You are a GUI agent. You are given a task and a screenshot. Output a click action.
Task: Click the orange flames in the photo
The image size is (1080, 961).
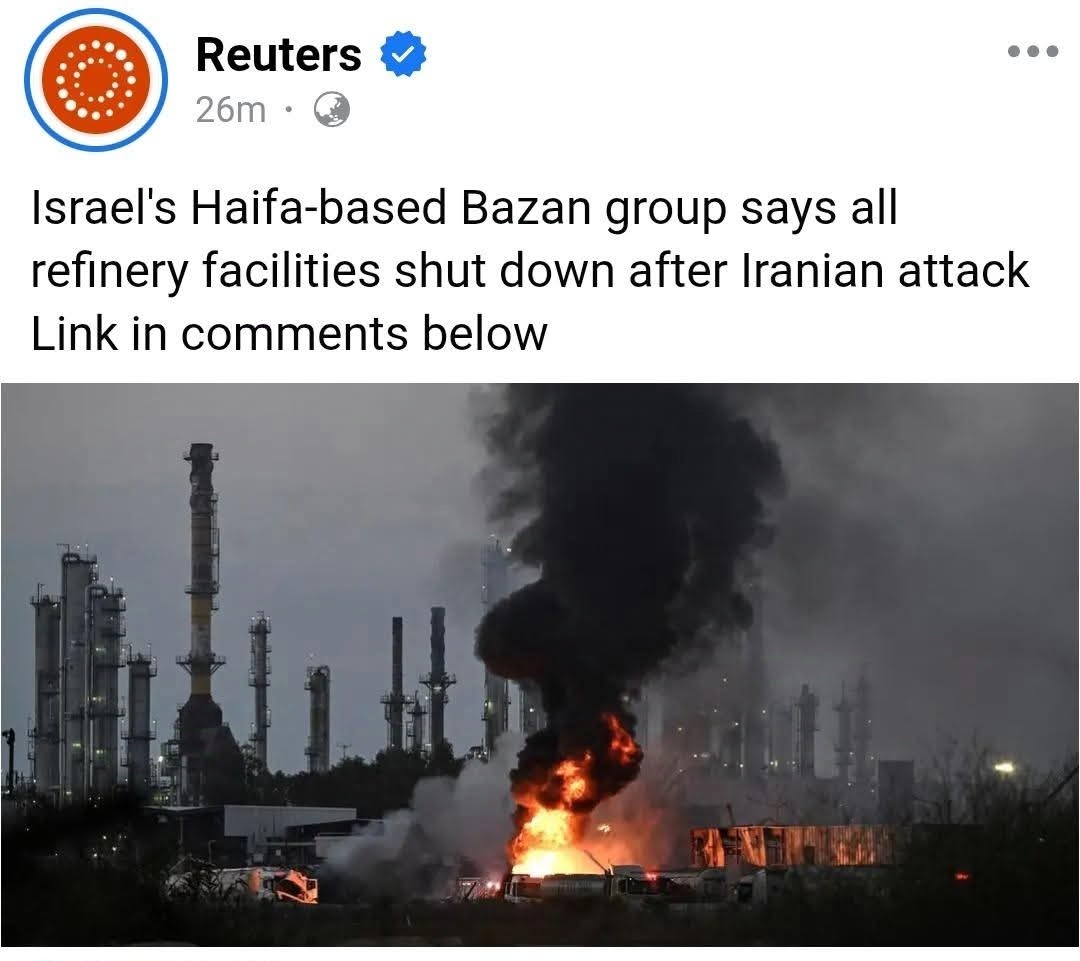pos(565,813)
